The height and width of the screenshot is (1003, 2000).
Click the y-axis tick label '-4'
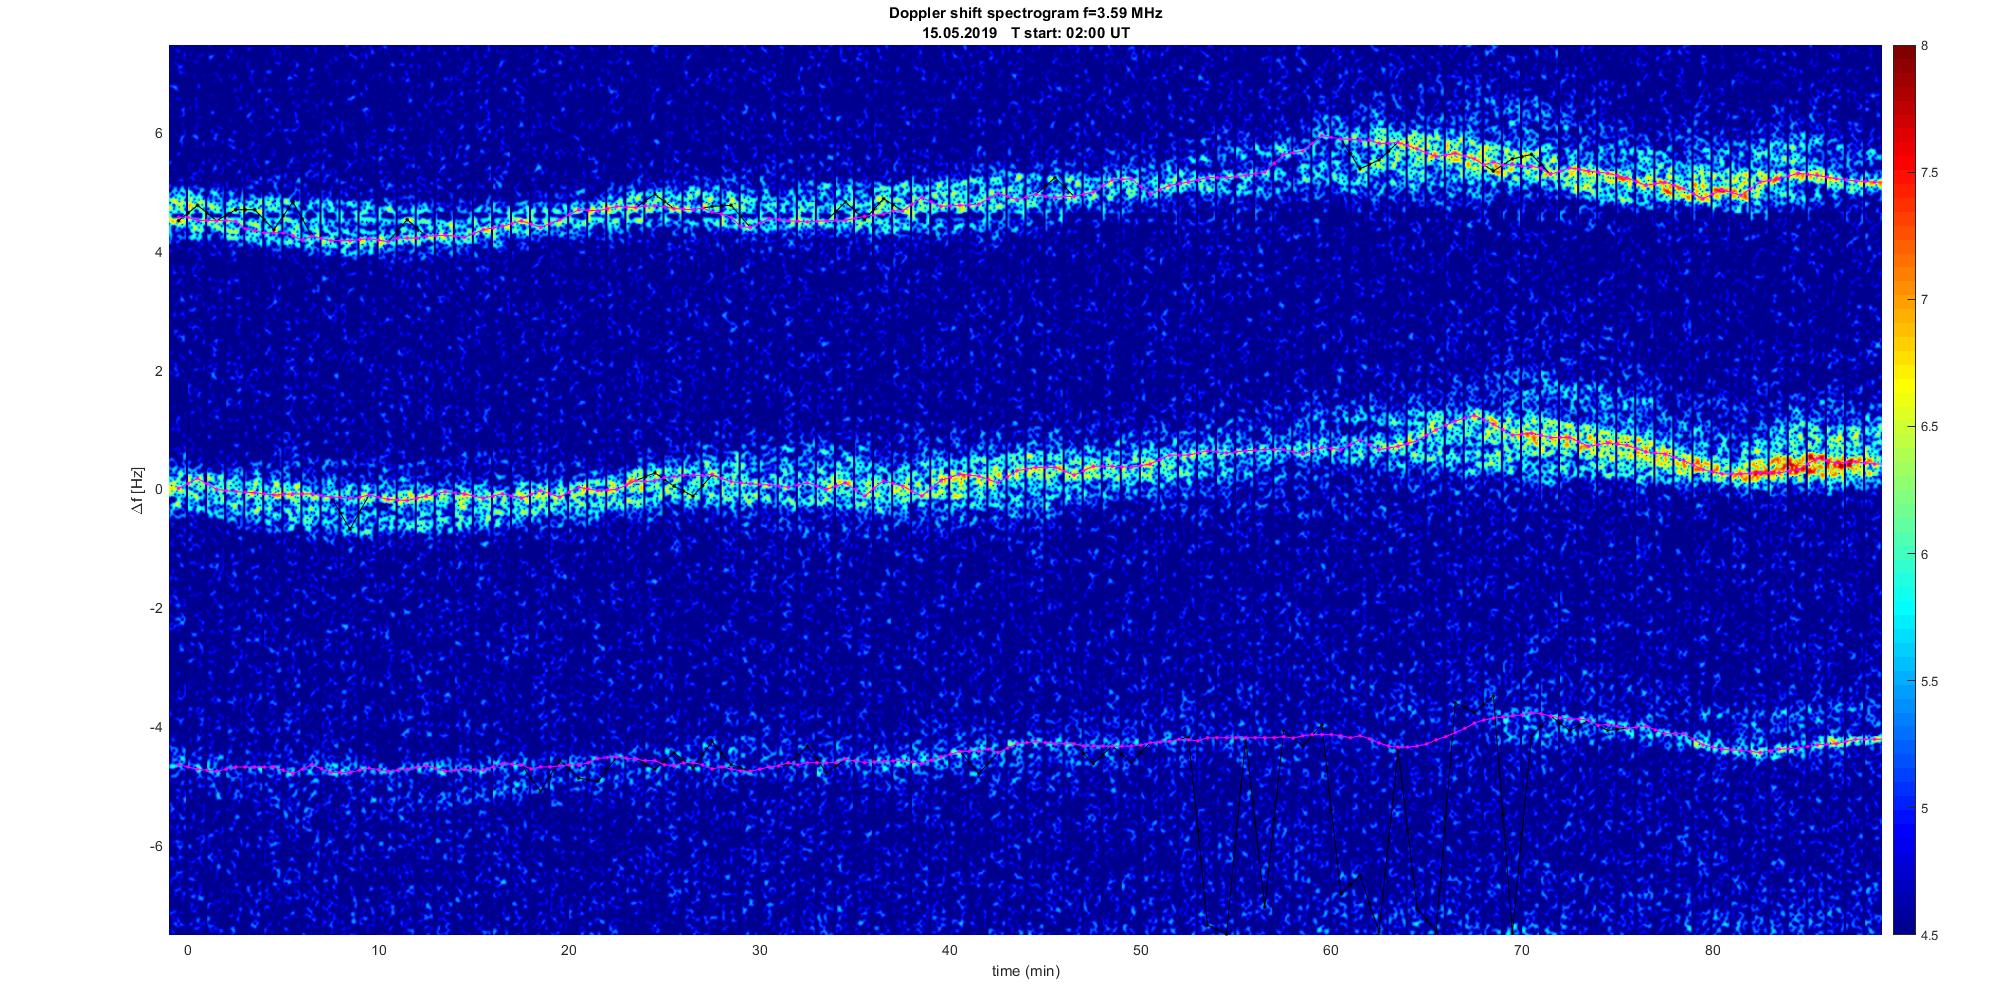[x=156, y=727]
